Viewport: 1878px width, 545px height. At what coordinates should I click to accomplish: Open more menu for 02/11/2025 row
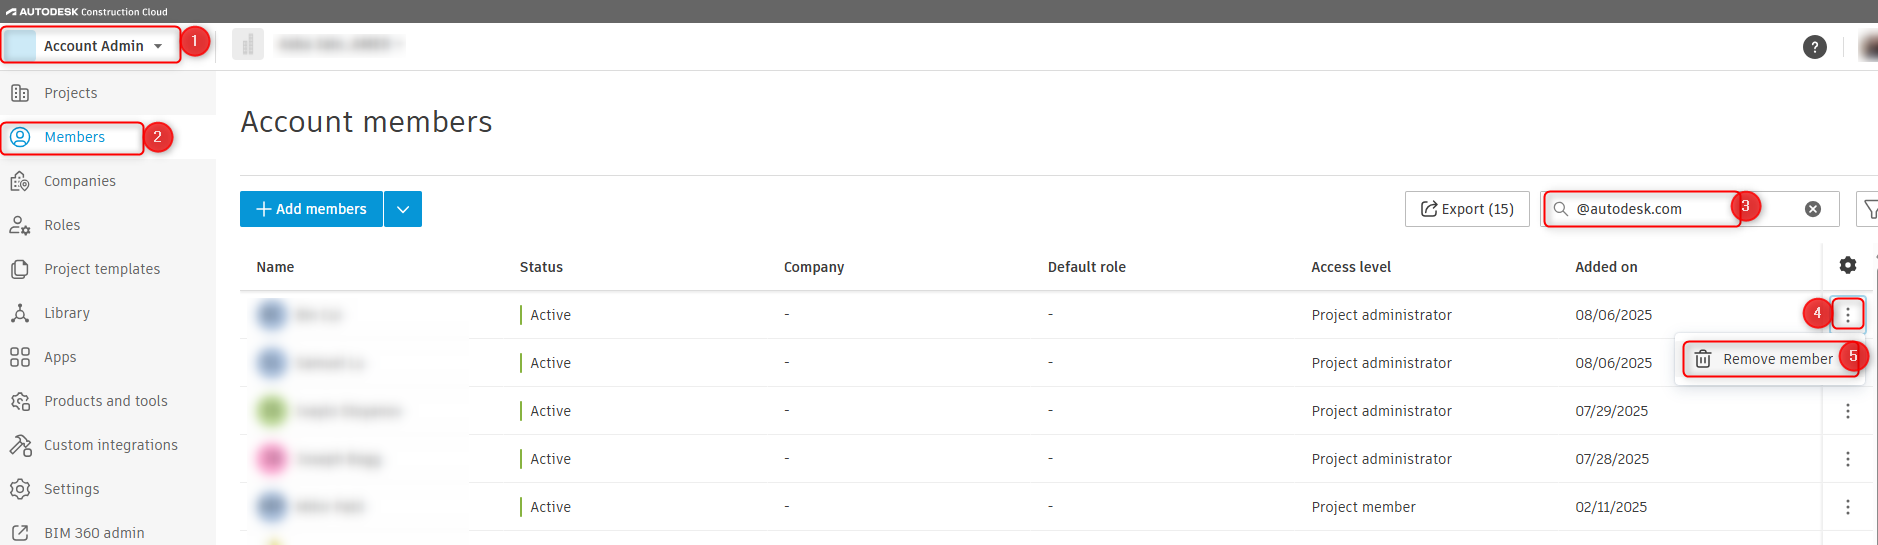1848,507
